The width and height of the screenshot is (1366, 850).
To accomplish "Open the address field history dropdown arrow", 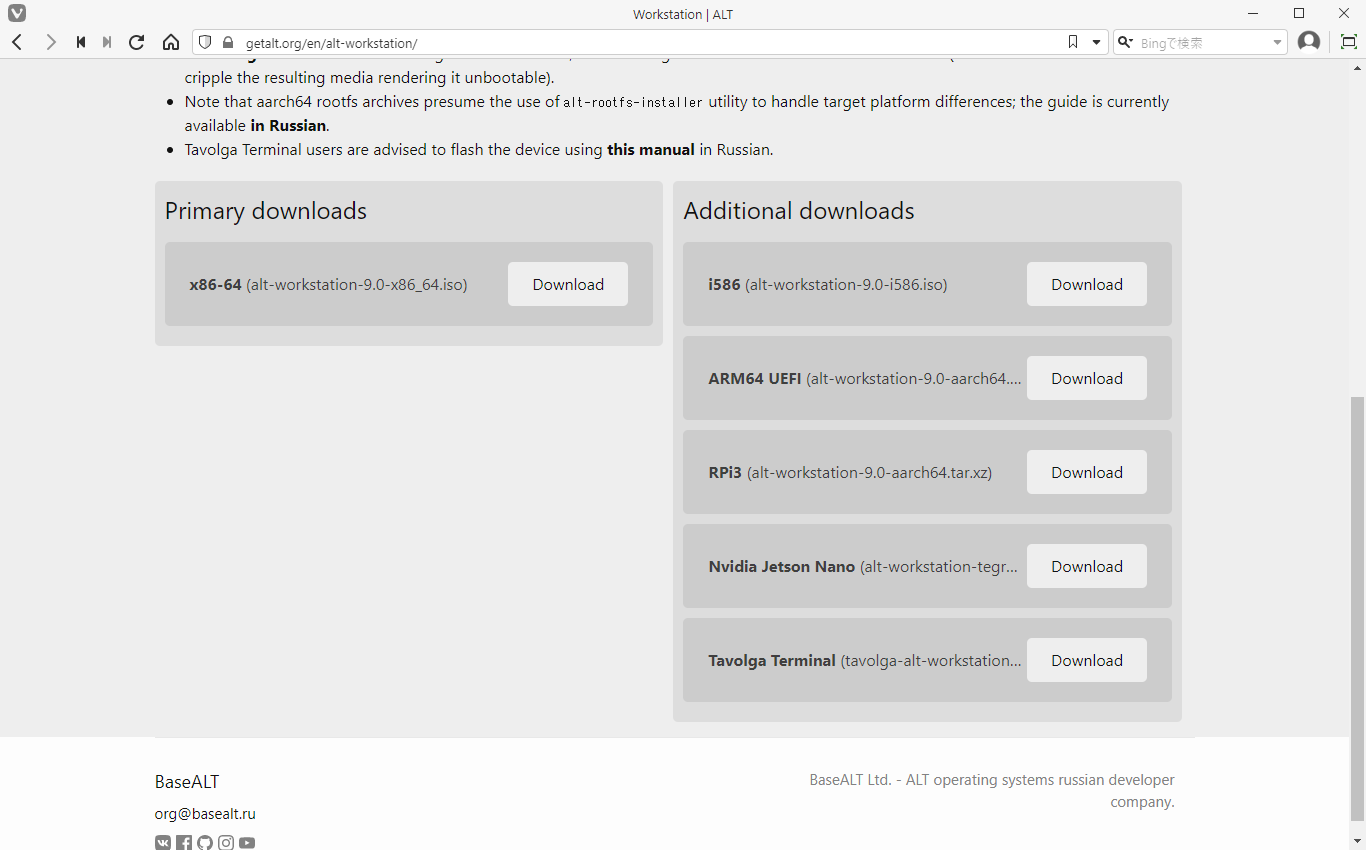I will pyautogui.click(x=1096, y=42).
